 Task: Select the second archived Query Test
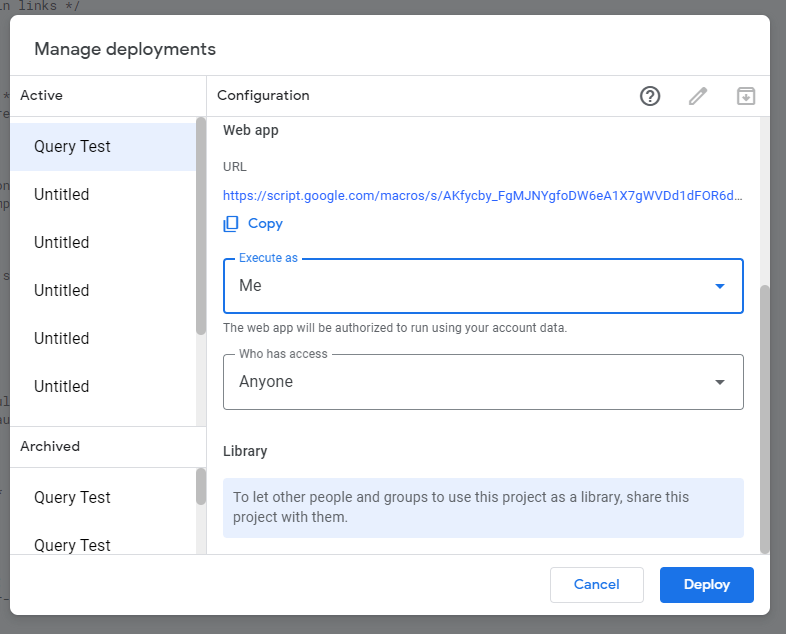[103, 544]
